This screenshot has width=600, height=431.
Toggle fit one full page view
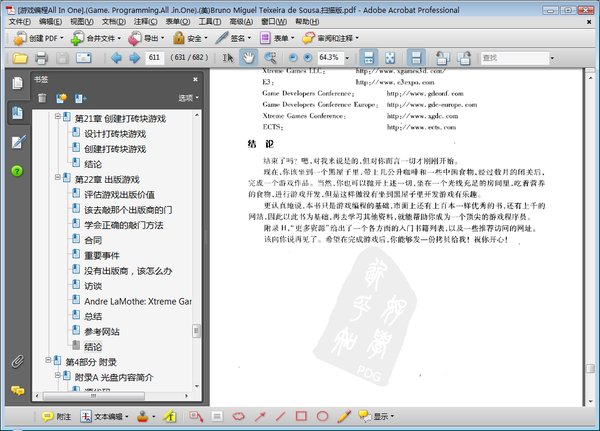[390, 58]
